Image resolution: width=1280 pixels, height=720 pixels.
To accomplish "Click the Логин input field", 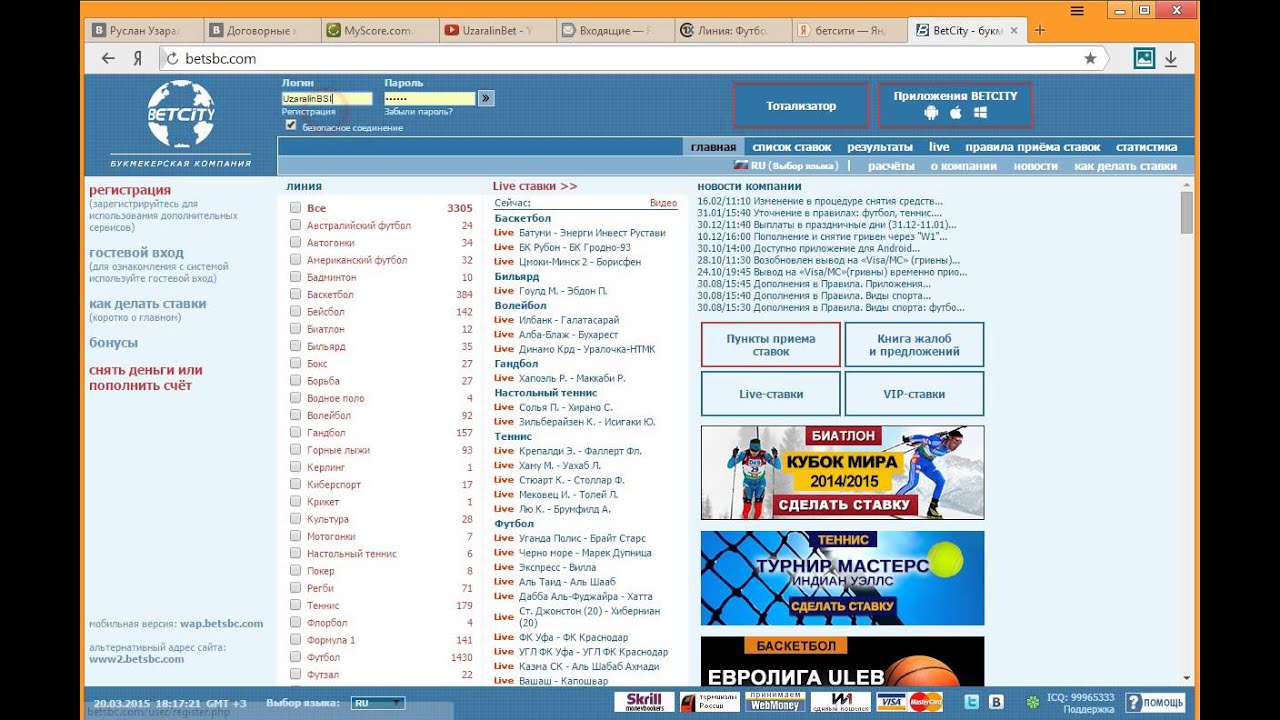I will 327,99.
